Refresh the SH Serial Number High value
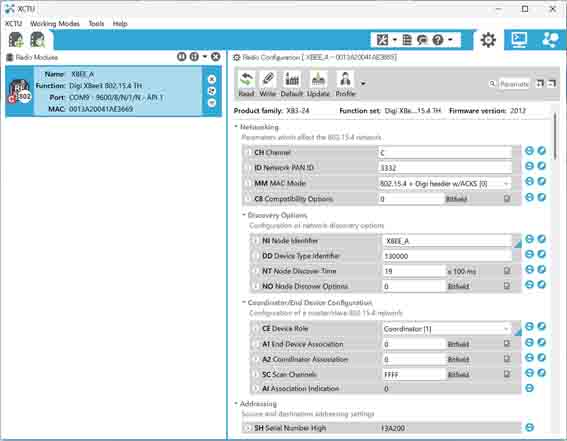The height and width of the screenshot is (441, 567). pos(529,427)
